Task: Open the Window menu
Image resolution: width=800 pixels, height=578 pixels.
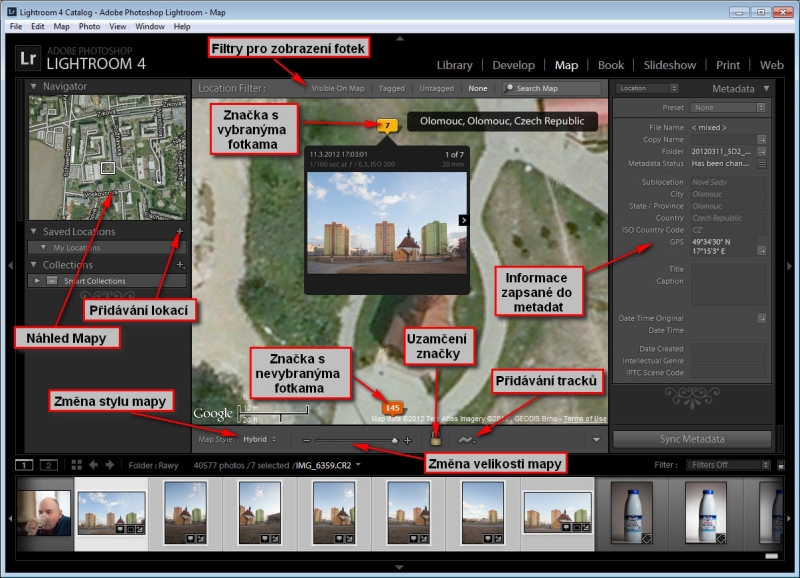Action: tap(149, 27)
